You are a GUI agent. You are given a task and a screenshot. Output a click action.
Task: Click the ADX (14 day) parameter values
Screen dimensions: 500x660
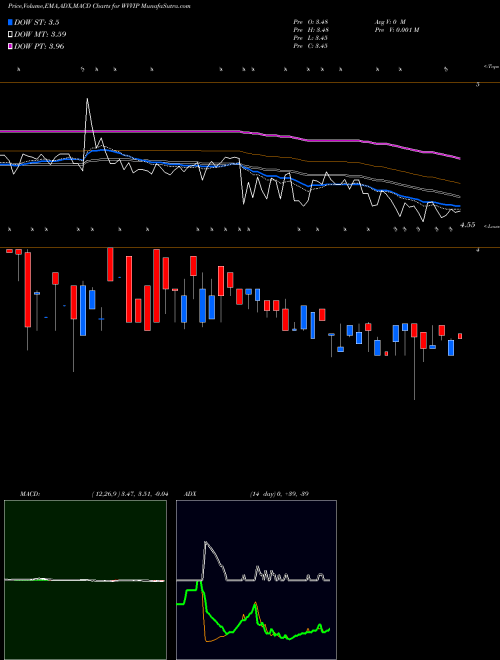279,494
